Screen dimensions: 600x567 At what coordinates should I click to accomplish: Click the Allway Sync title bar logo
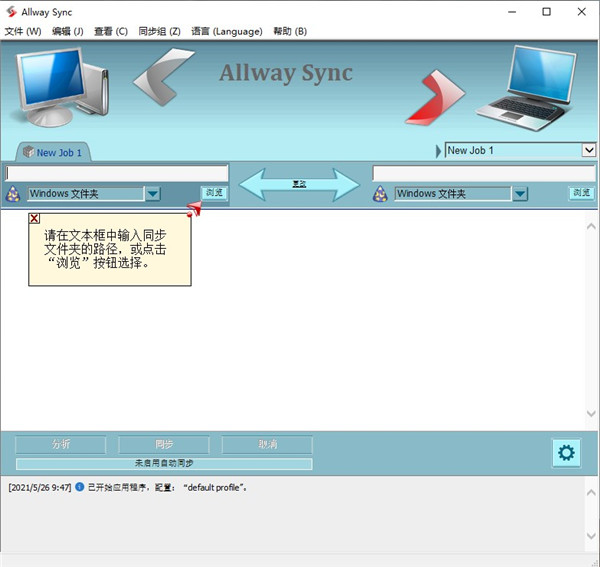11,11
